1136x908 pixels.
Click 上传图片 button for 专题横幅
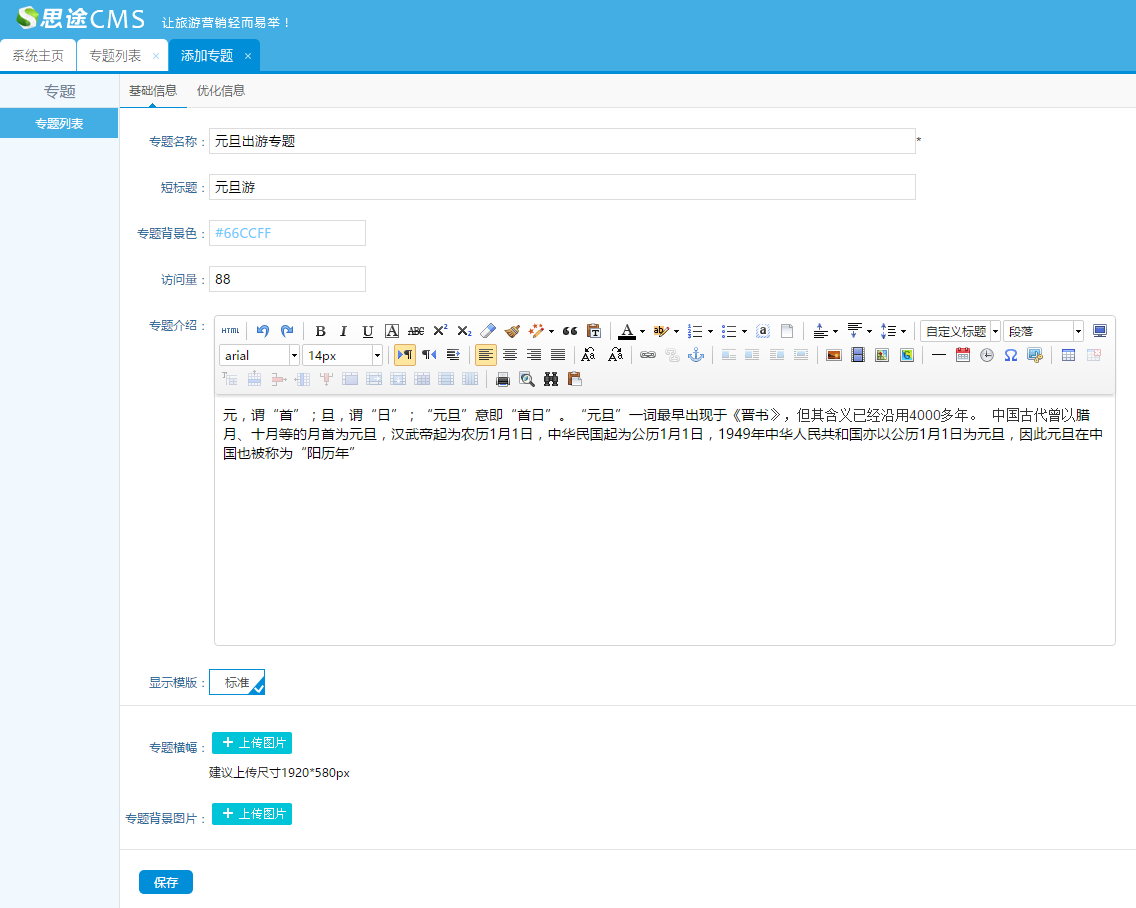tap(252, 743)
